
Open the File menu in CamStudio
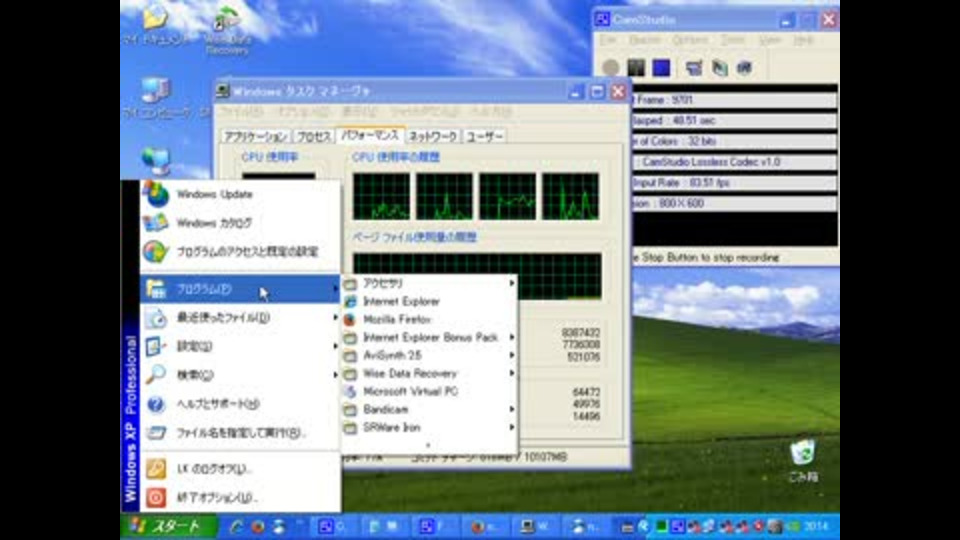(x=607, y=40)
